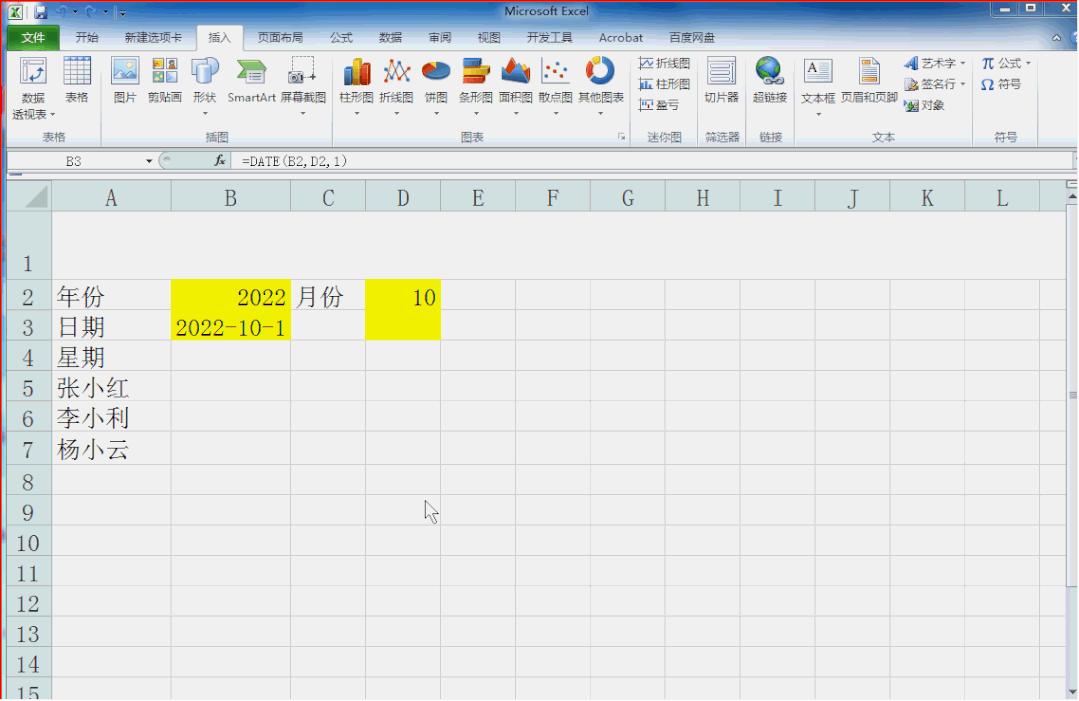Select row 5 header
1079x701 pixels.
28,388
